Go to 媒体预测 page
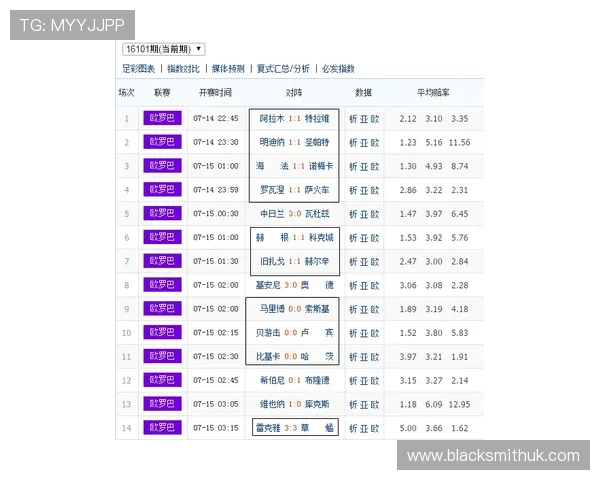 click(x=228, y=69)
